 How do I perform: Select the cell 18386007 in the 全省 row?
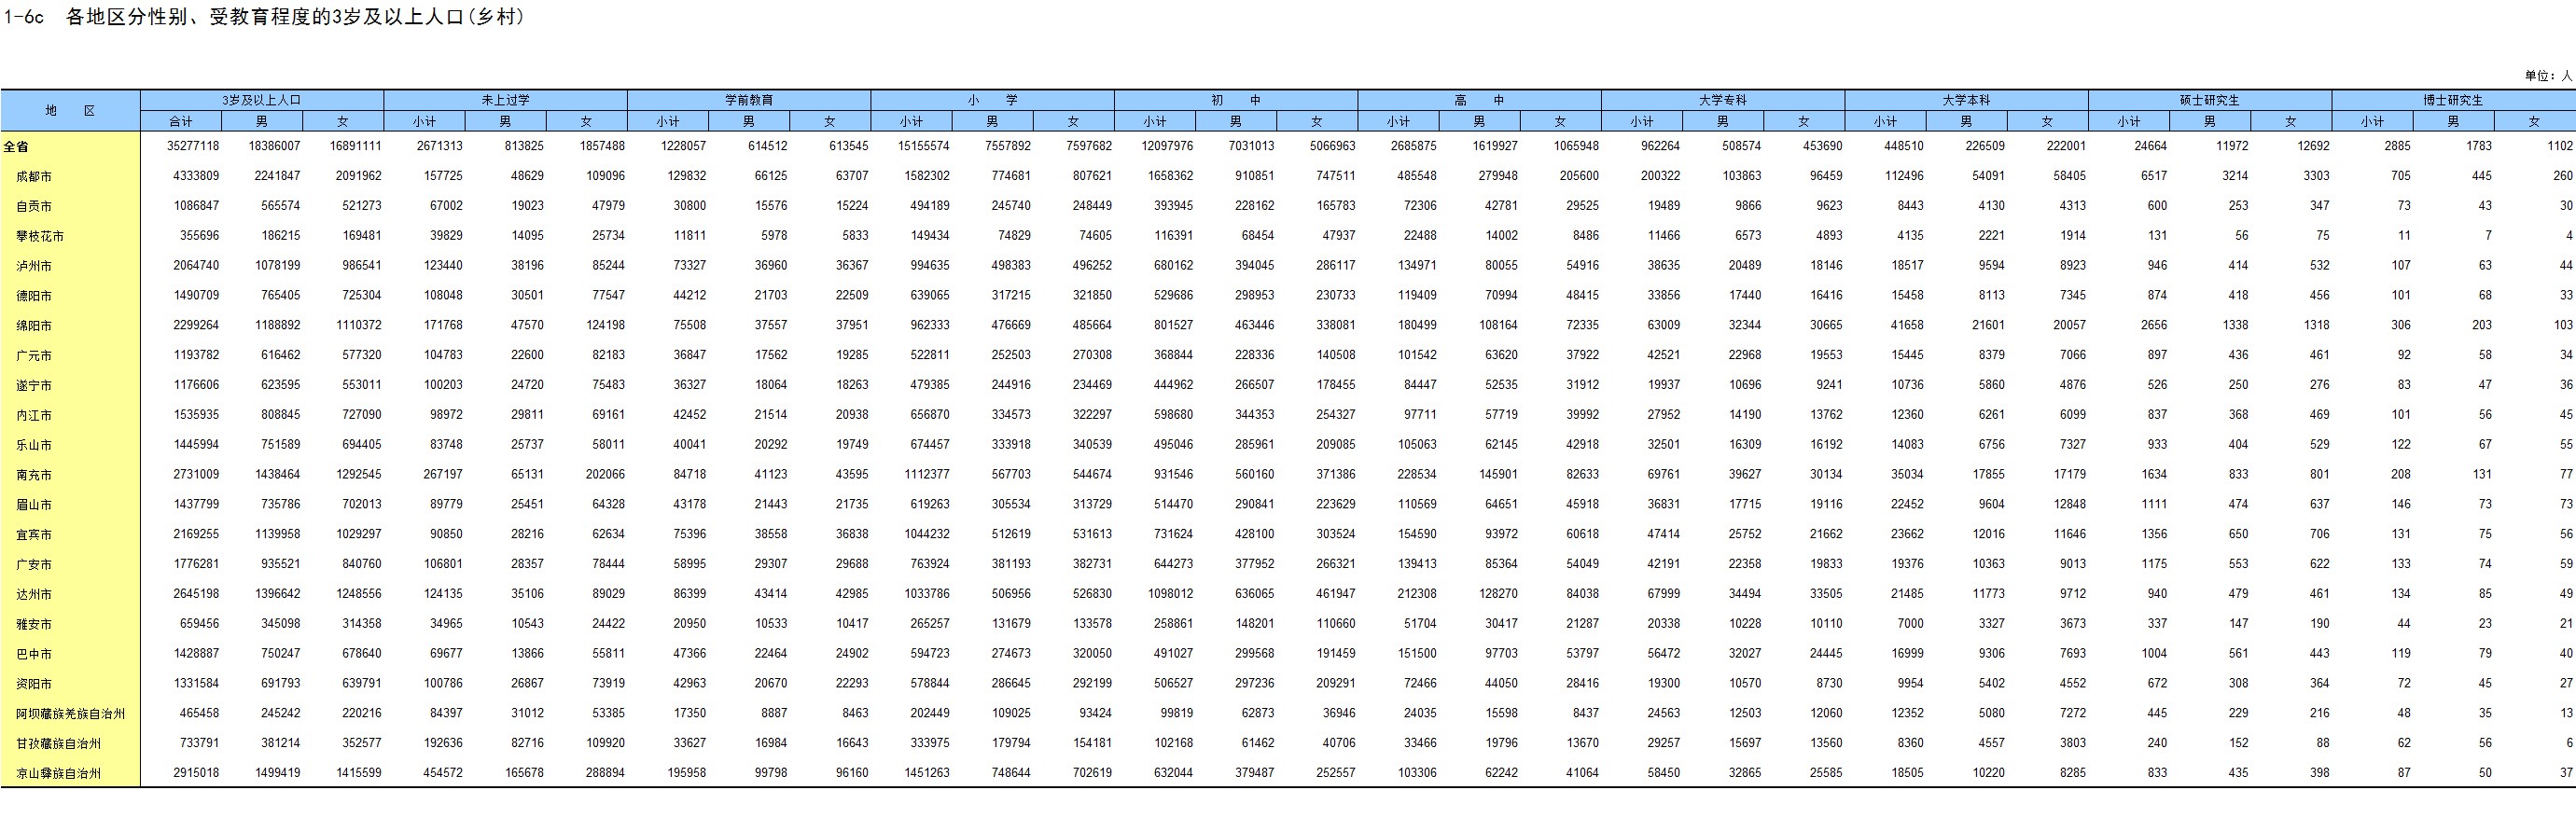pyautogui.click(x=274, y=146)
